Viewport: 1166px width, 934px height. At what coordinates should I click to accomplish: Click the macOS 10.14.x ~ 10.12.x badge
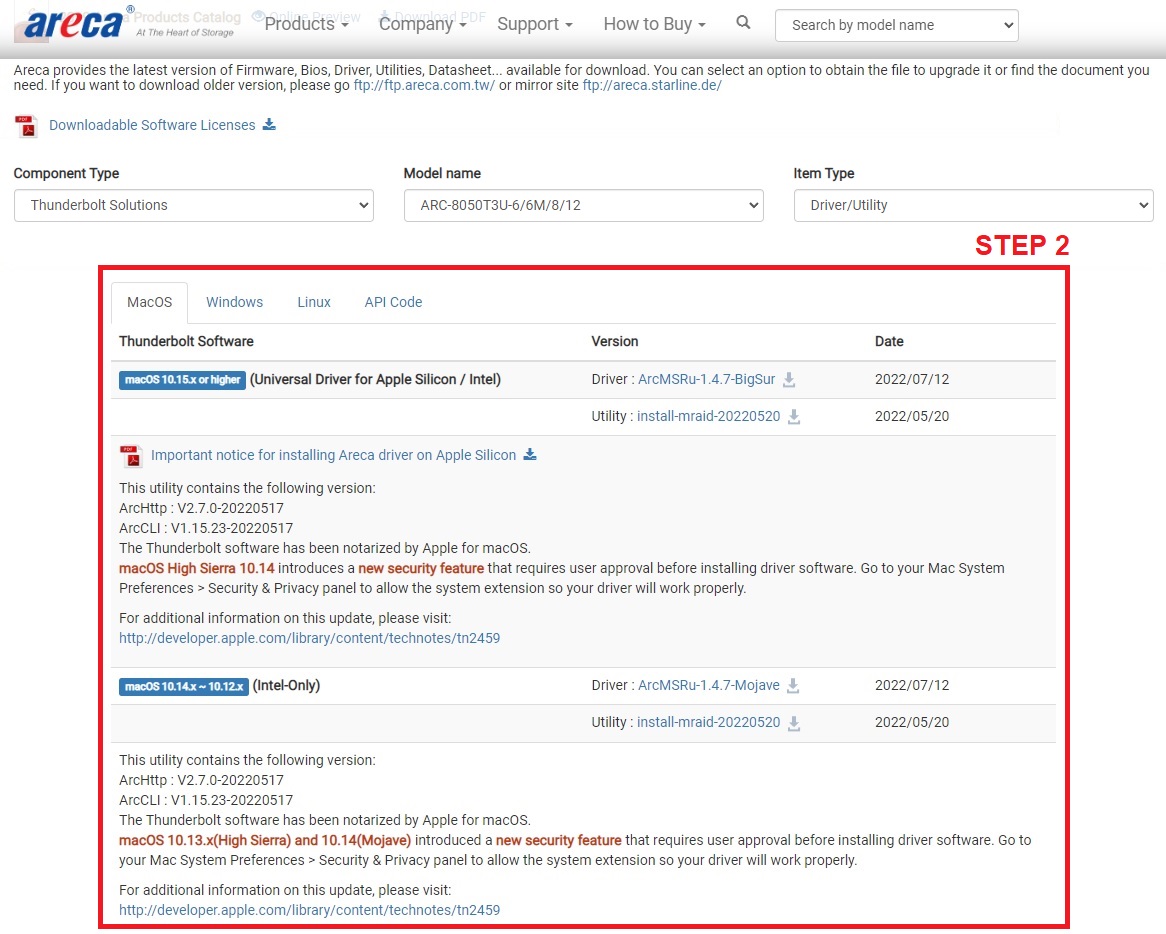[x=184, y=686]
